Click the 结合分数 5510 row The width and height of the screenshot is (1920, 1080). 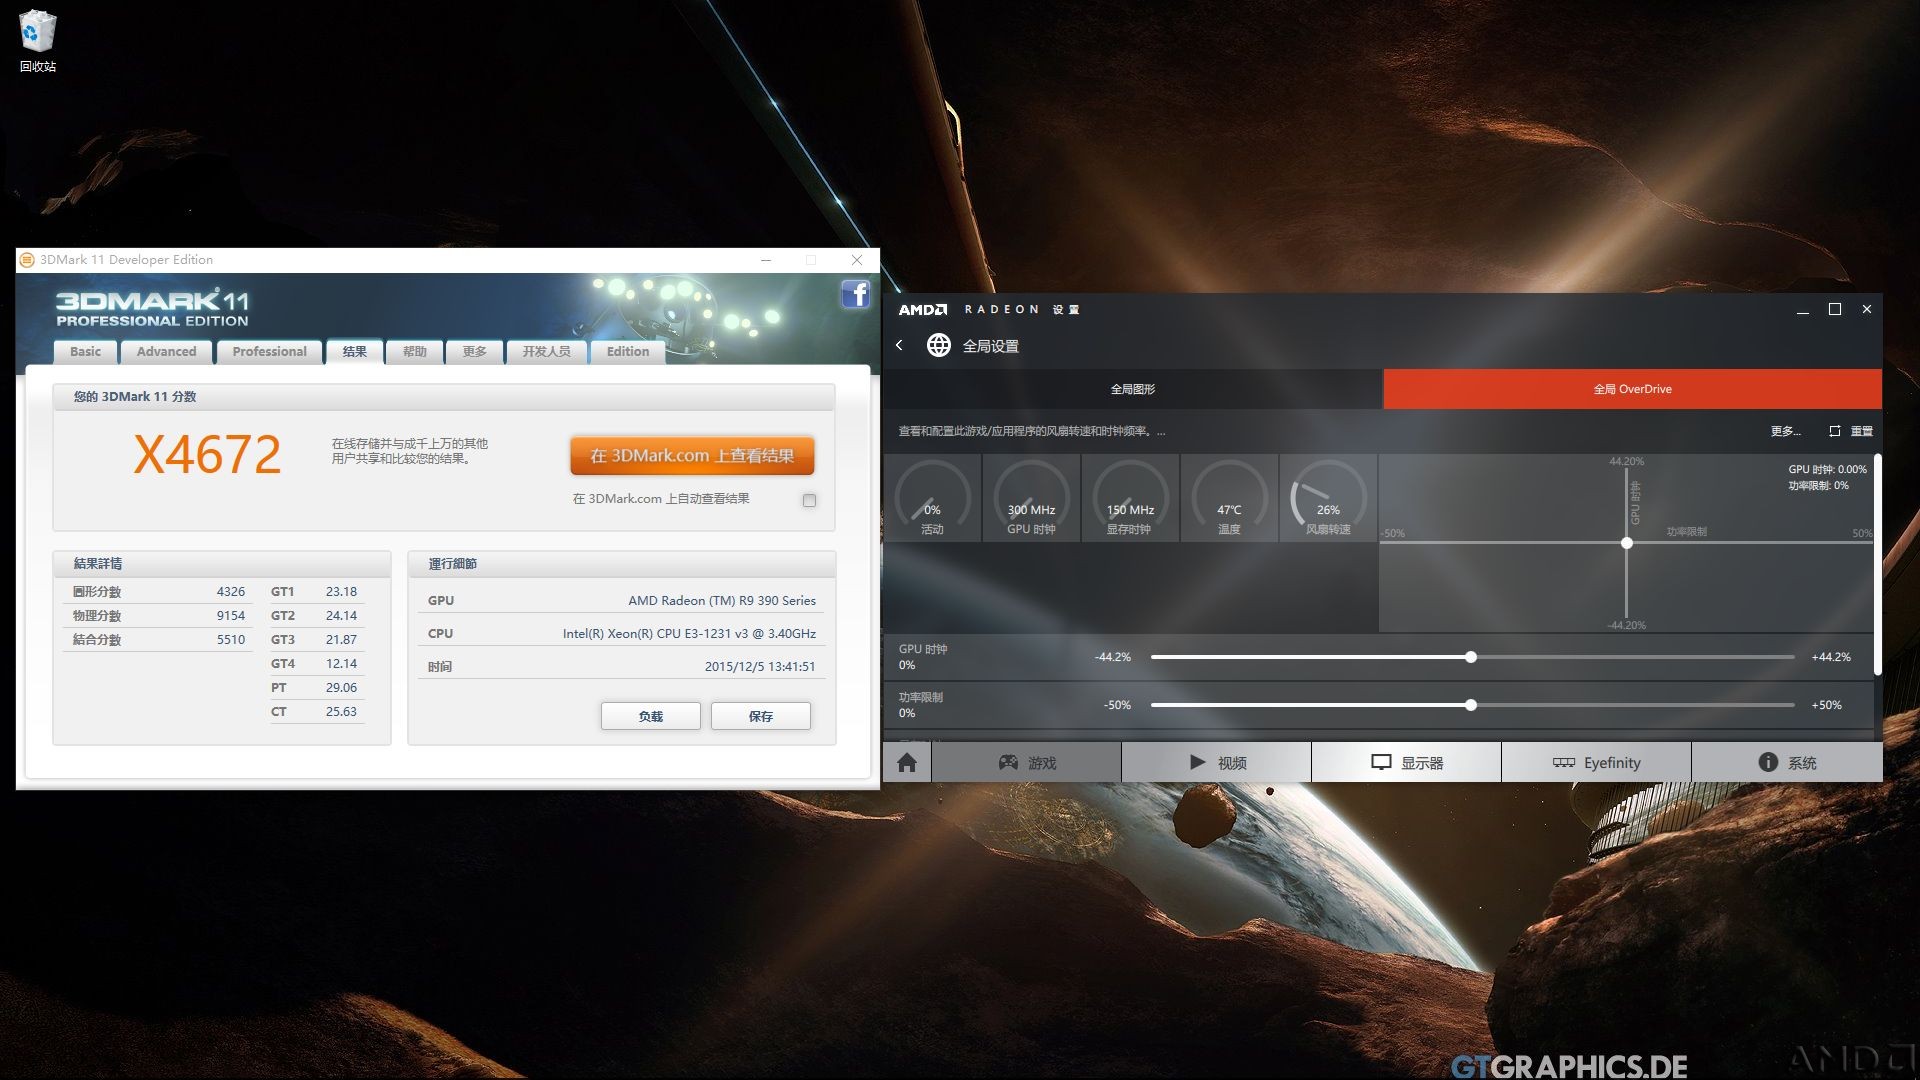[x=158, y=640]
